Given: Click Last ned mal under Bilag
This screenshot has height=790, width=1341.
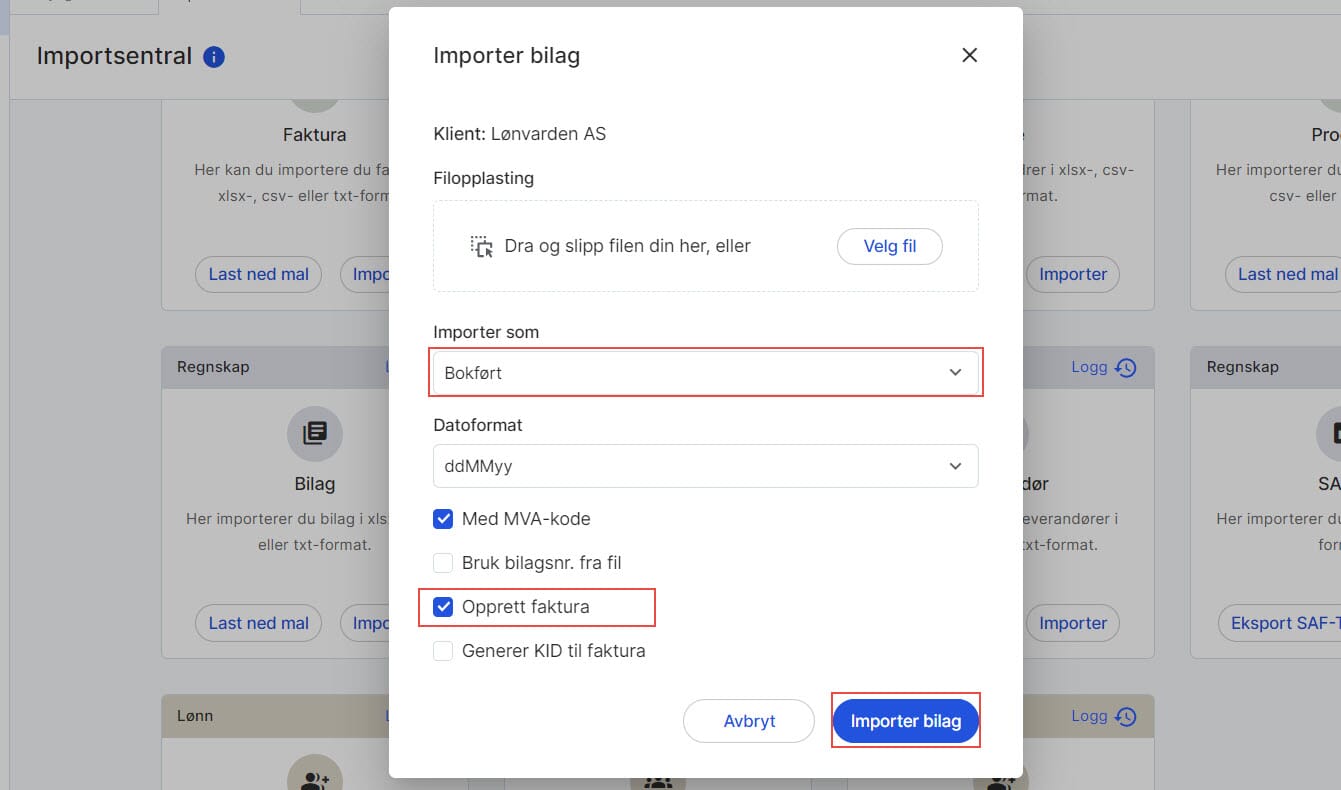Looking at the screenshot, I should (x=258, y=623).
